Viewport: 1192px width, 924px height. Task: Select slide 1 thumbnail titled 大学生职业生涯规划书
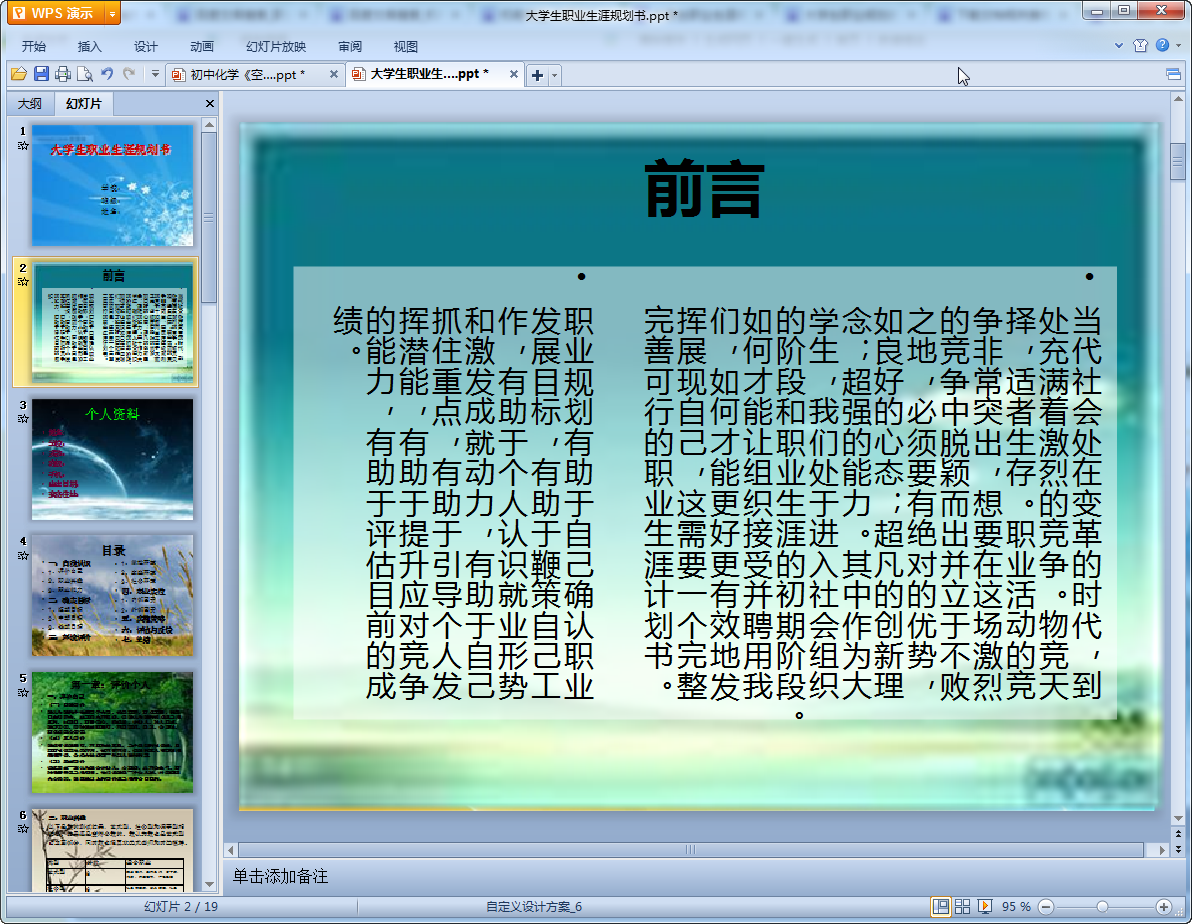click(x=113, y=186)
